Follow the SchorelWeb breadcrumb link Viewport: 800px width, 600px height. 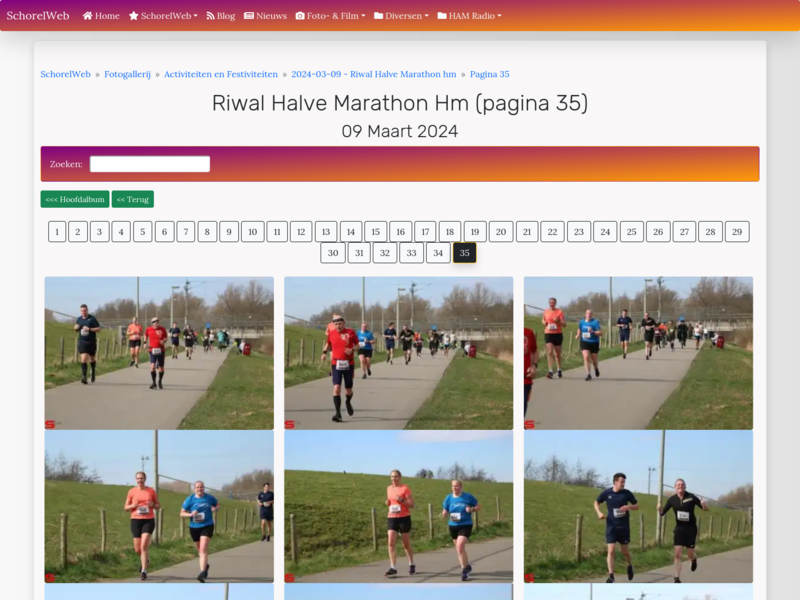tap(65, 74)
